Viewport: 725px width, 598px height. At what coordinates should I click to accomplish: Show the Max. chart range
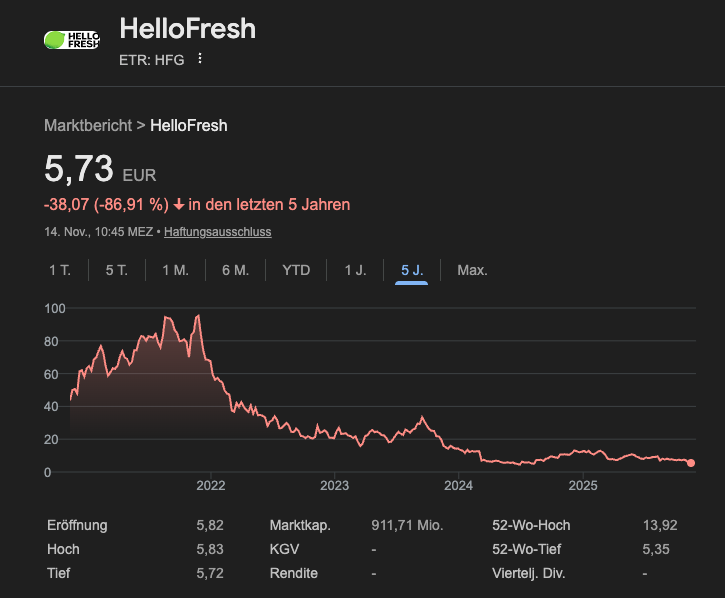[x=472, y=270]
